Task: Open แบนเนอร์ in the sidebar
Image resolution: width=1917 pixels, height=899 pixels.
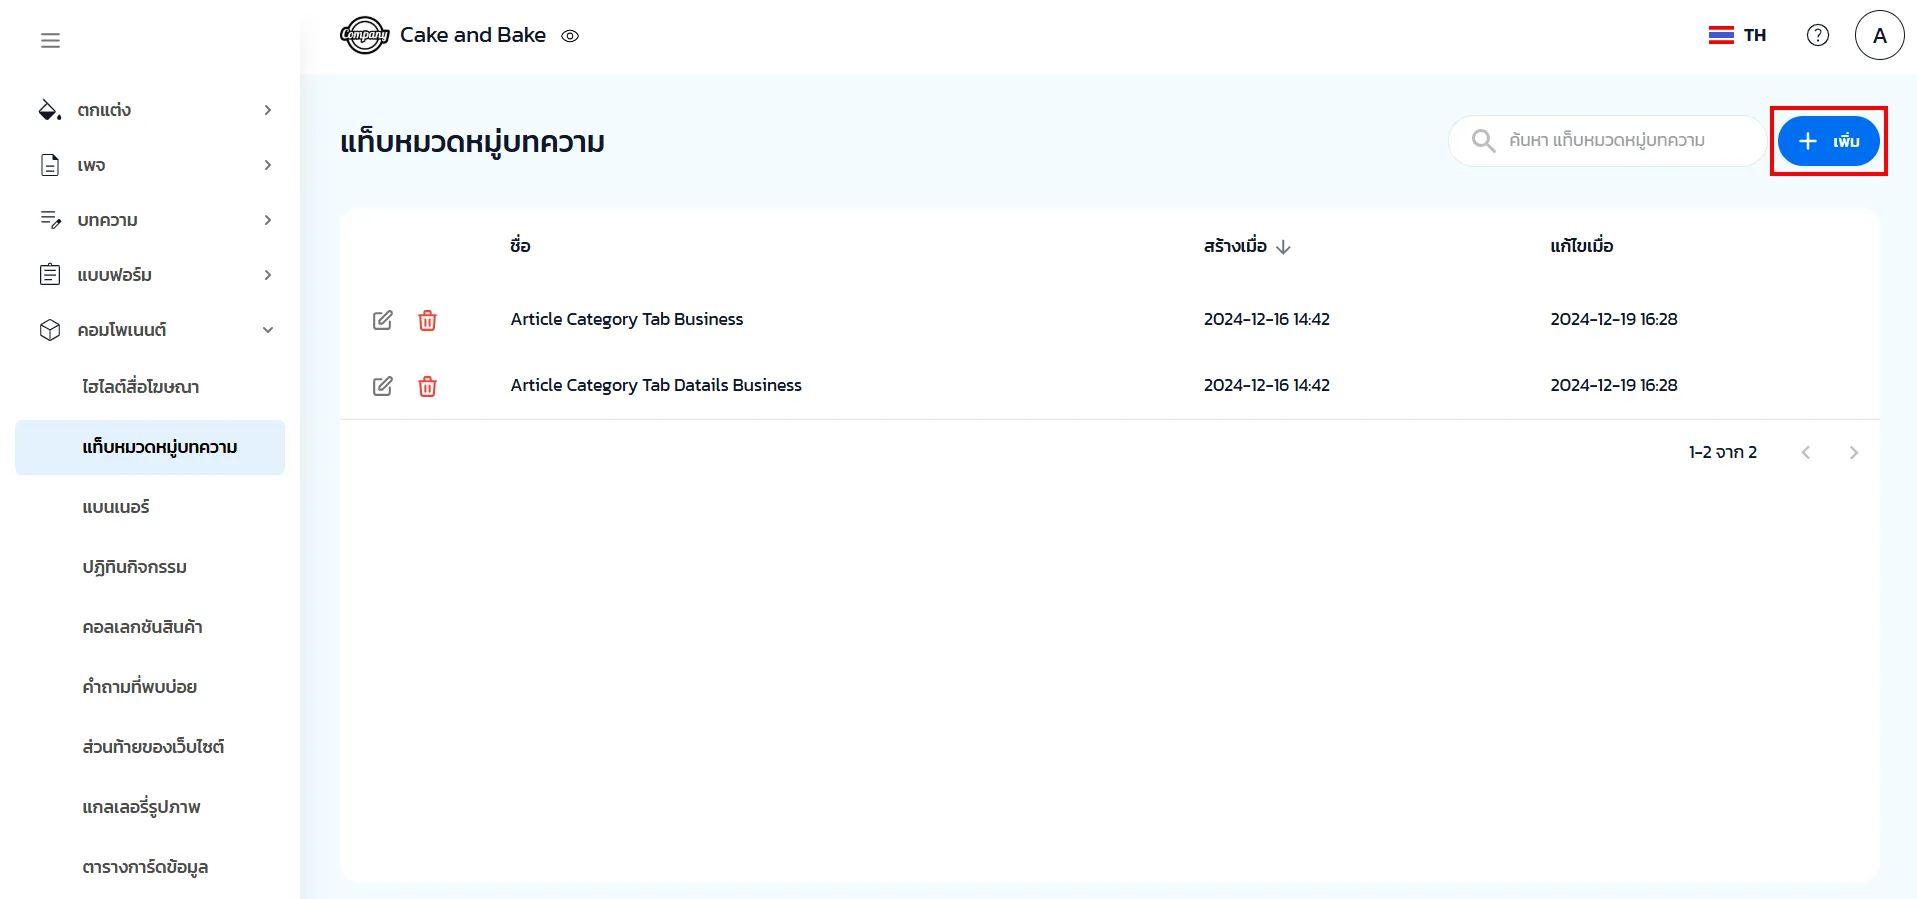Action: coord(116,507)
